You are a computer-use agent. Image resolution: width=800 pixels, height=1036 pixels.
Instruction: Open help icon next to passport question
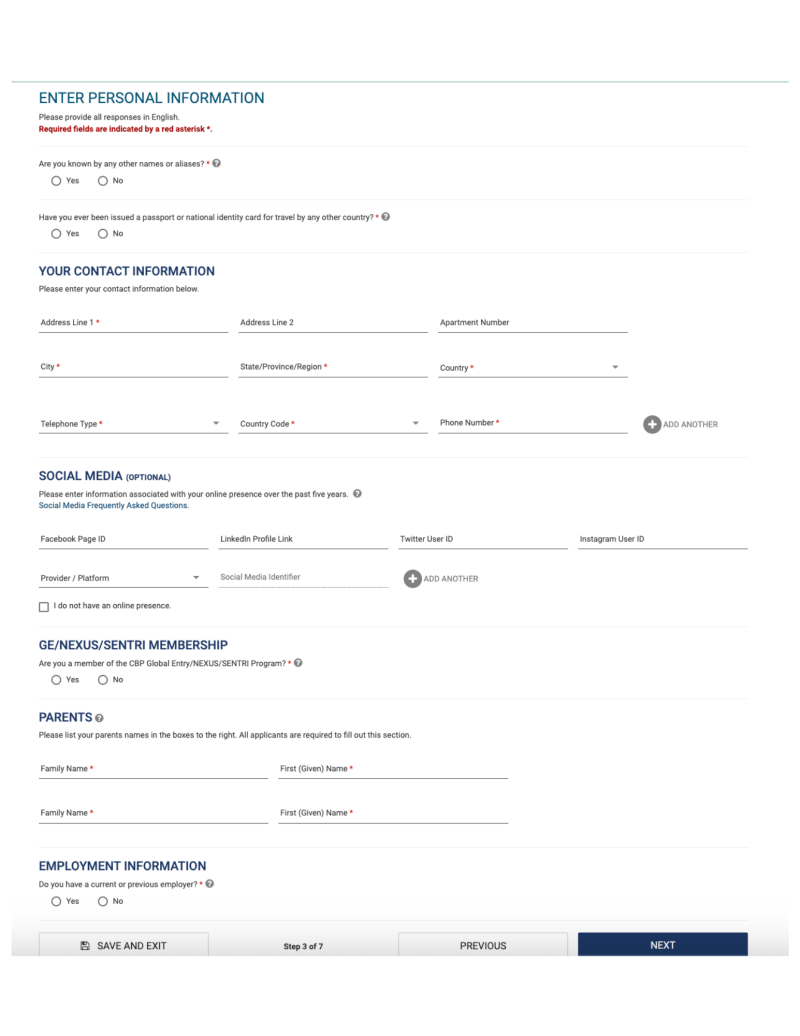386,217
